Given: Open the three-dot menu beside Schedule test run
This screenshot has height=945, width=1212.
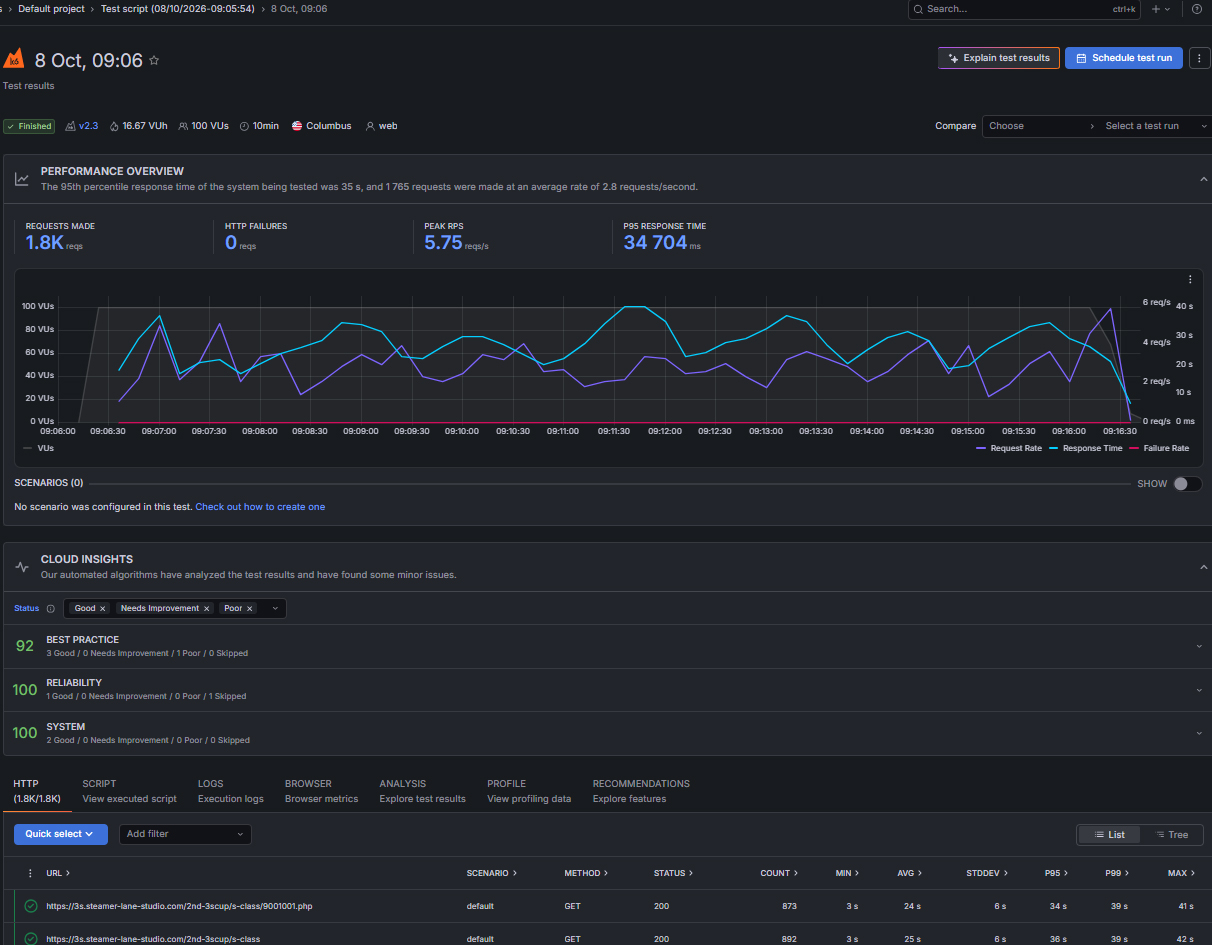Looking at the screenshot, I should (1199, 58).
